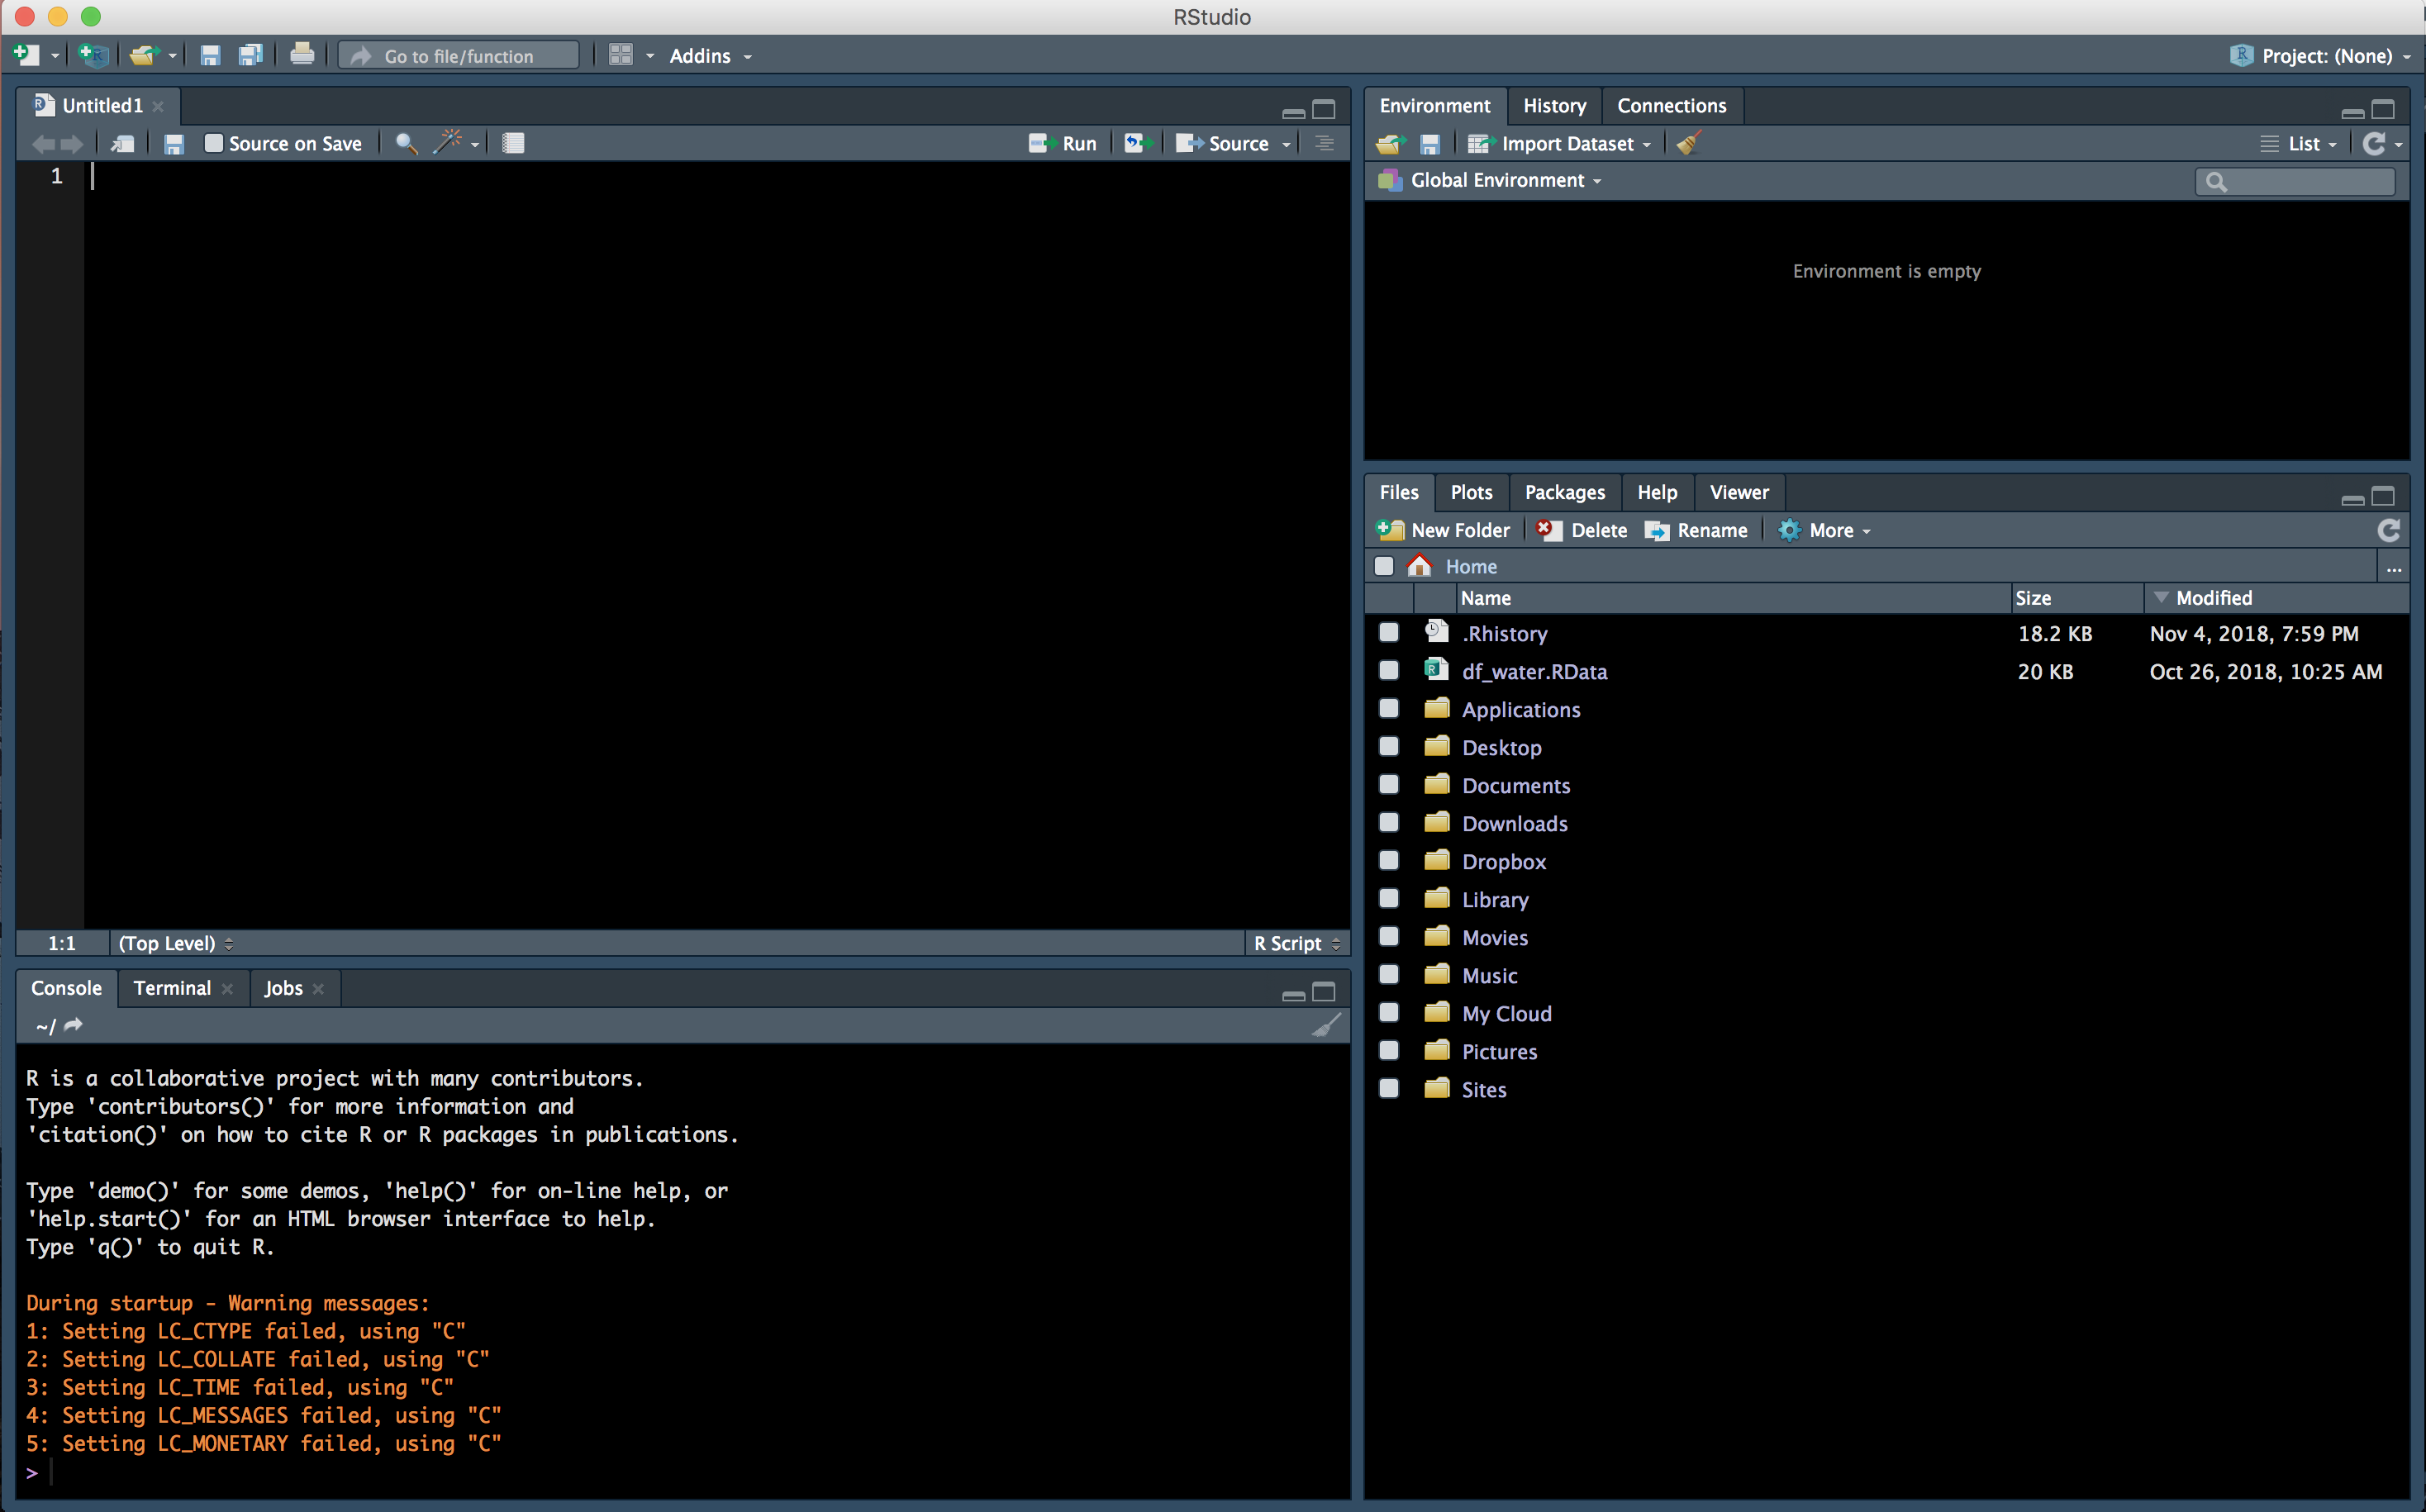The height and width of the screenshot is (1512, 2426).
Task: Refresh the Files pane listing
Action: point(2388,530)
